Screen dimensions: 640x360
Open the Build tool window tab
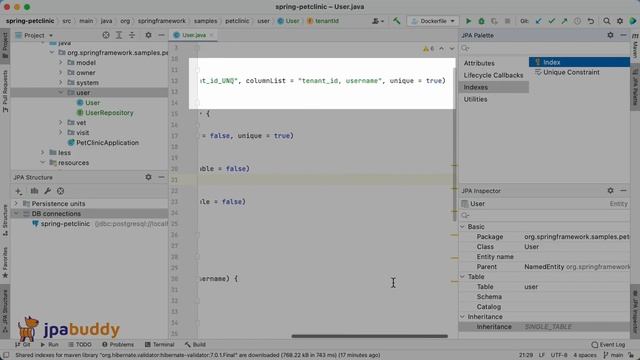[x=195, y=344]
